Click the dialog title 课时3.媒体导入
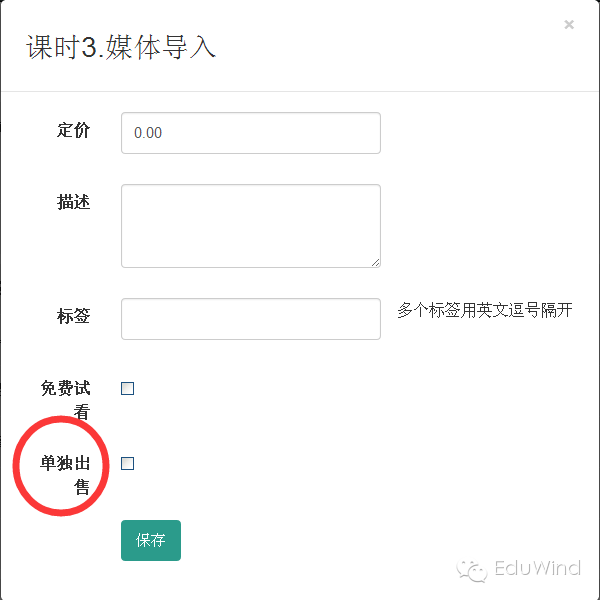The width and height of the screenshot is (600, 600). pos(121,47)
